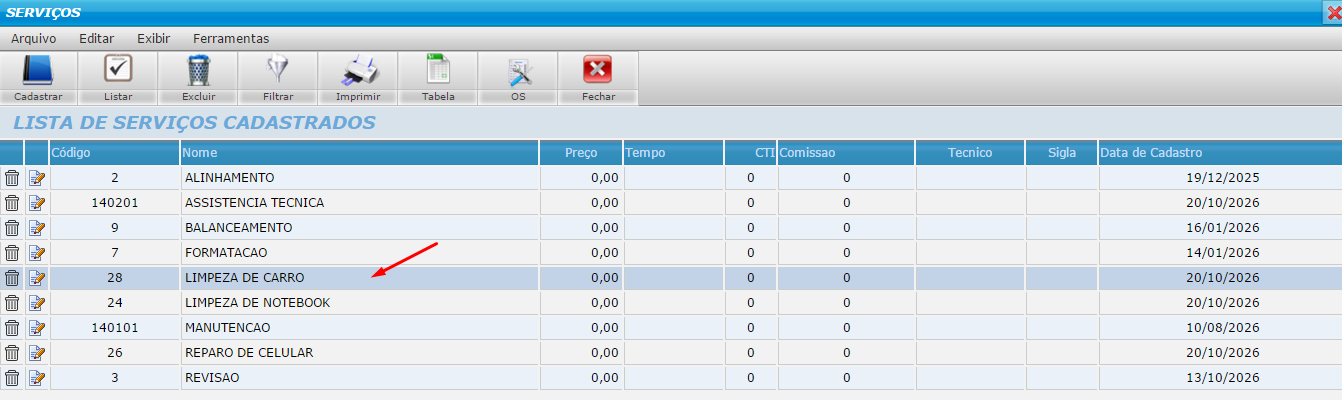Sort by the Nome column header

[360, 153]
